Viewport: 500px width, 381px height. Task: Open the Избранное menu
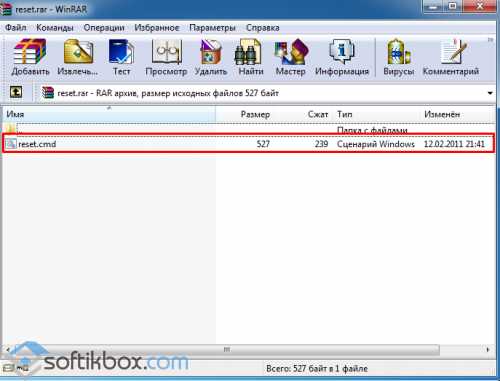coord(157,28)
